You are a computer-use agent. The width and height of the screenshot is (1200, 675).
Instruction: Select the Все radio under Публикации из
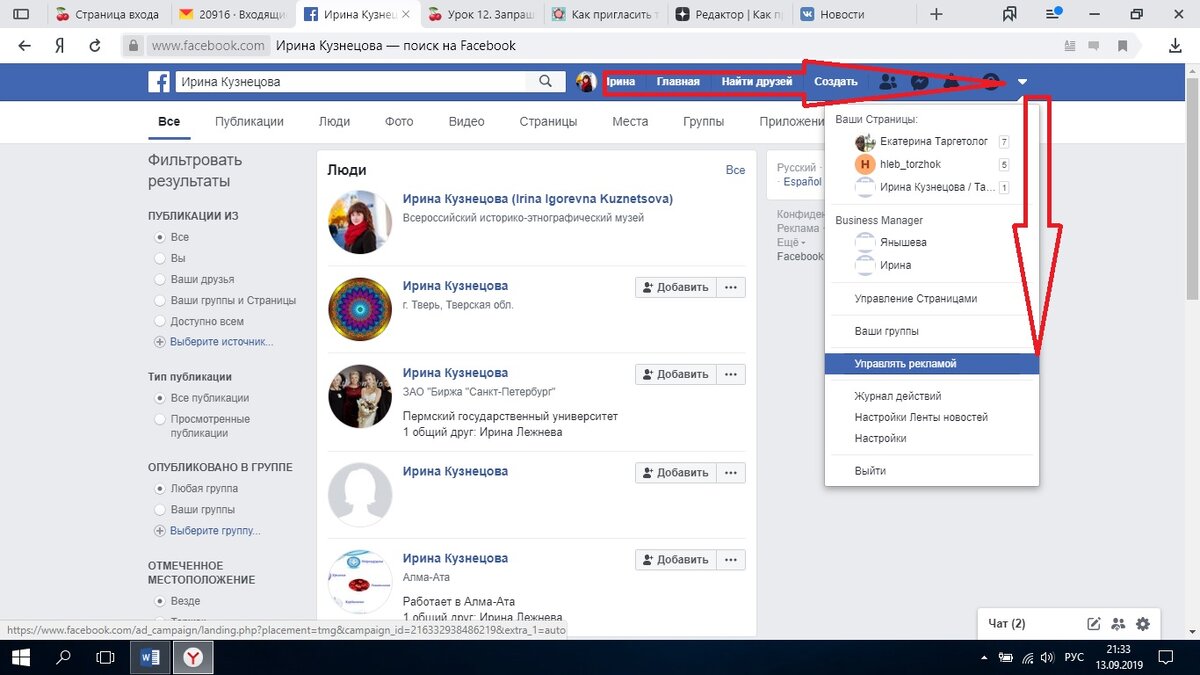(160, 237)
